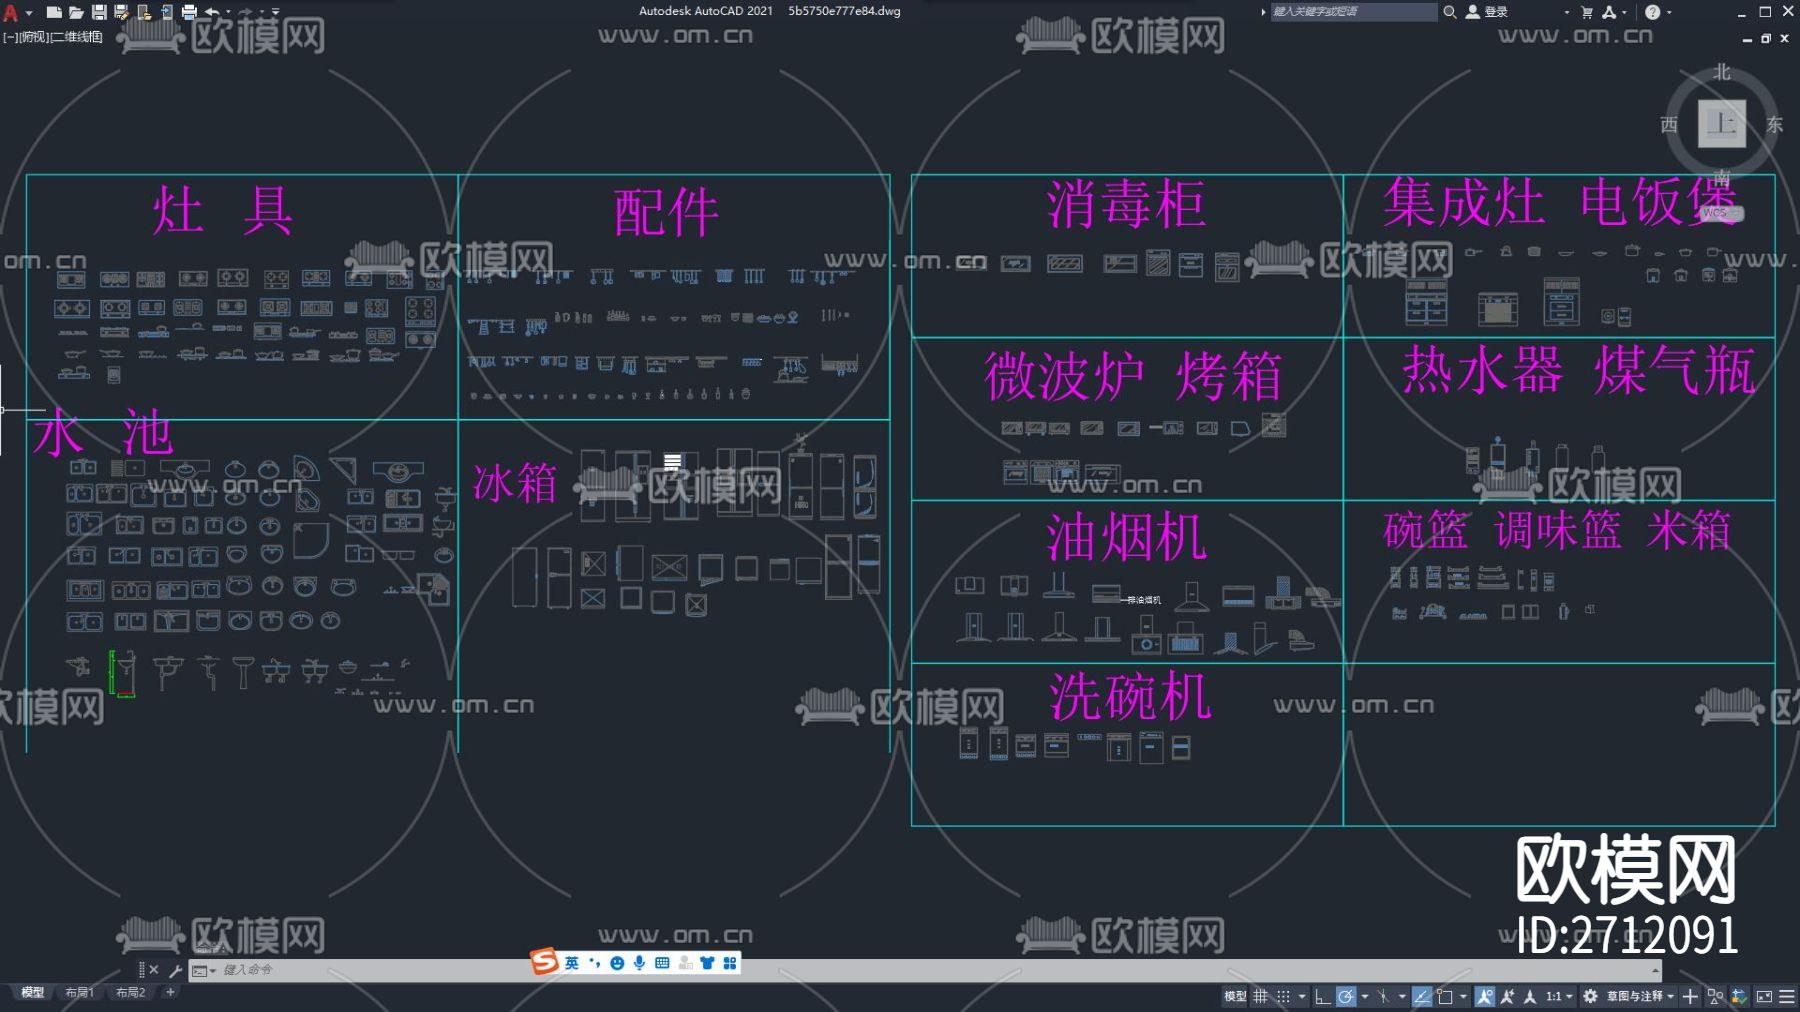
Task: Open the customization hamburger icon in status bar
Action: 1788,996
